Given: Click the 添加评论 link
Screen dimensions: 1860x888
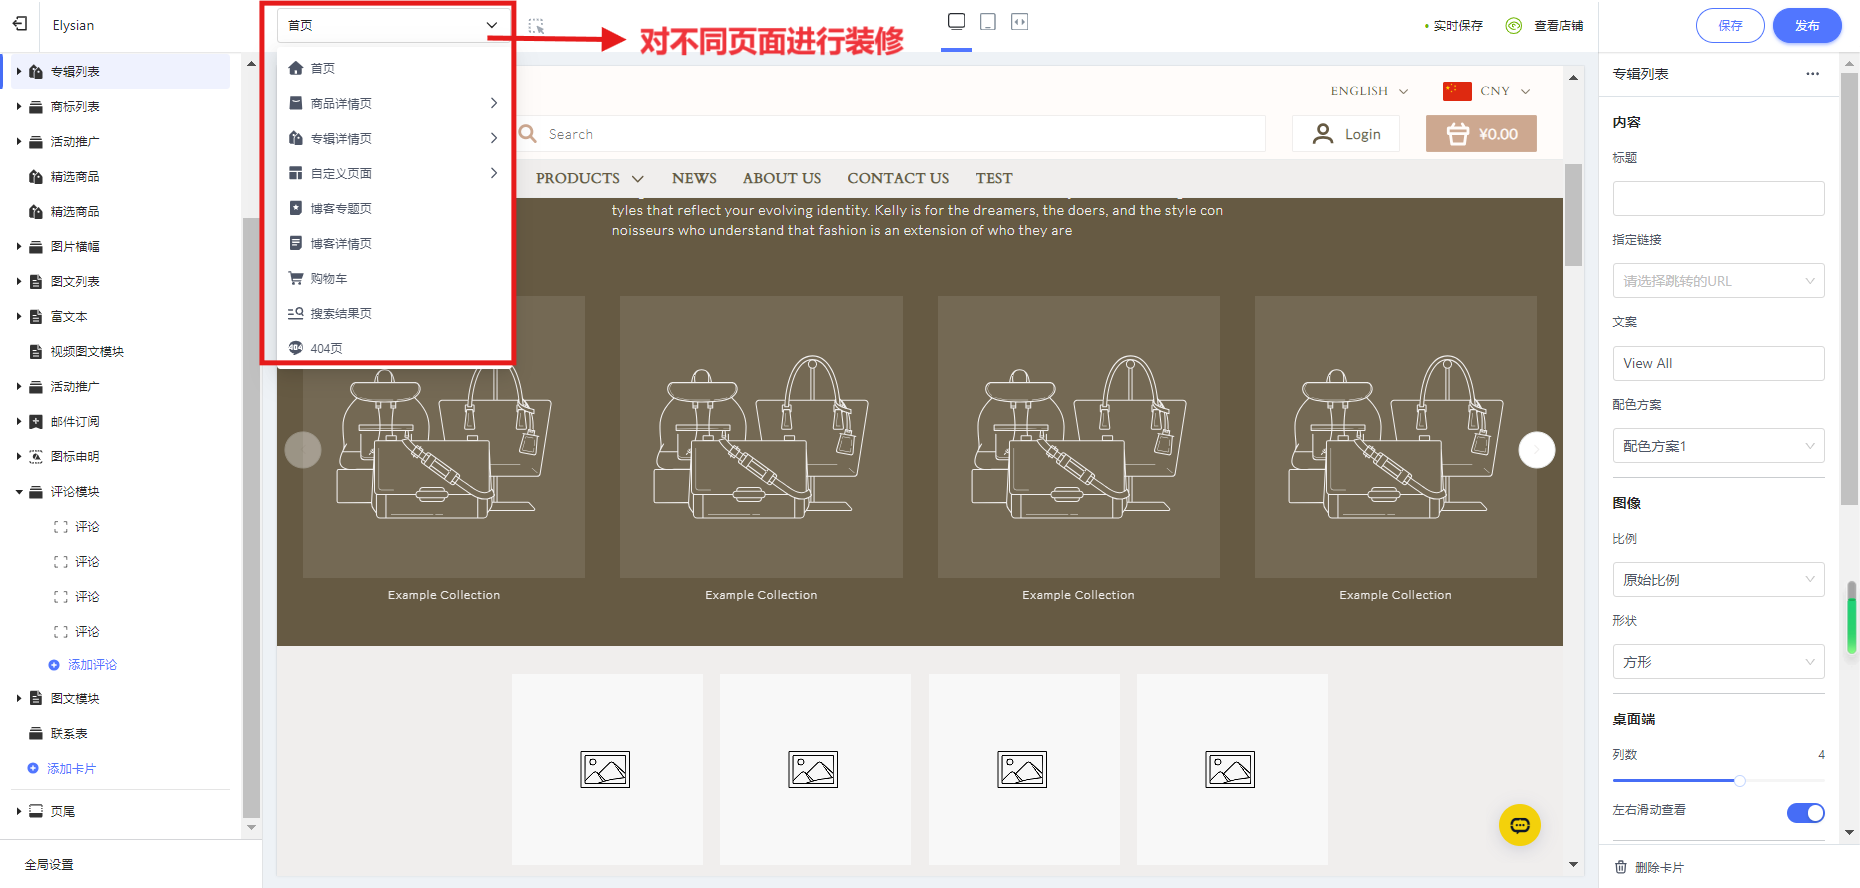Looking at the screenshot, I should point(91,665).
